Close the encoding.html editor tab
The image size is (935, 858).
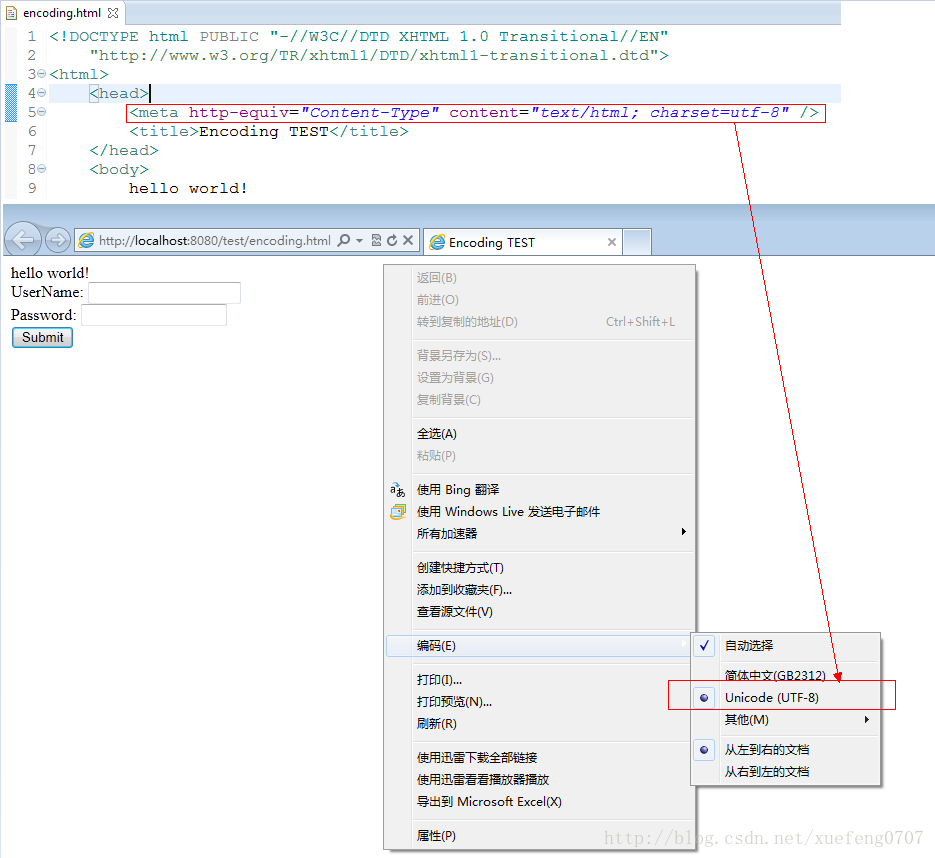click(113, 13)
